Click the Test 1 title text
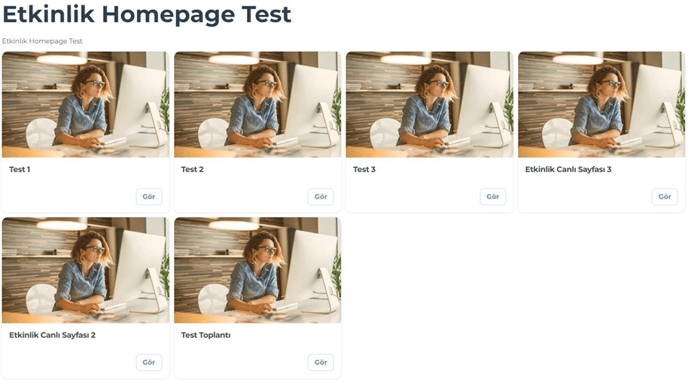The height and width of the screenshot is (382, 688). [20, 169]
